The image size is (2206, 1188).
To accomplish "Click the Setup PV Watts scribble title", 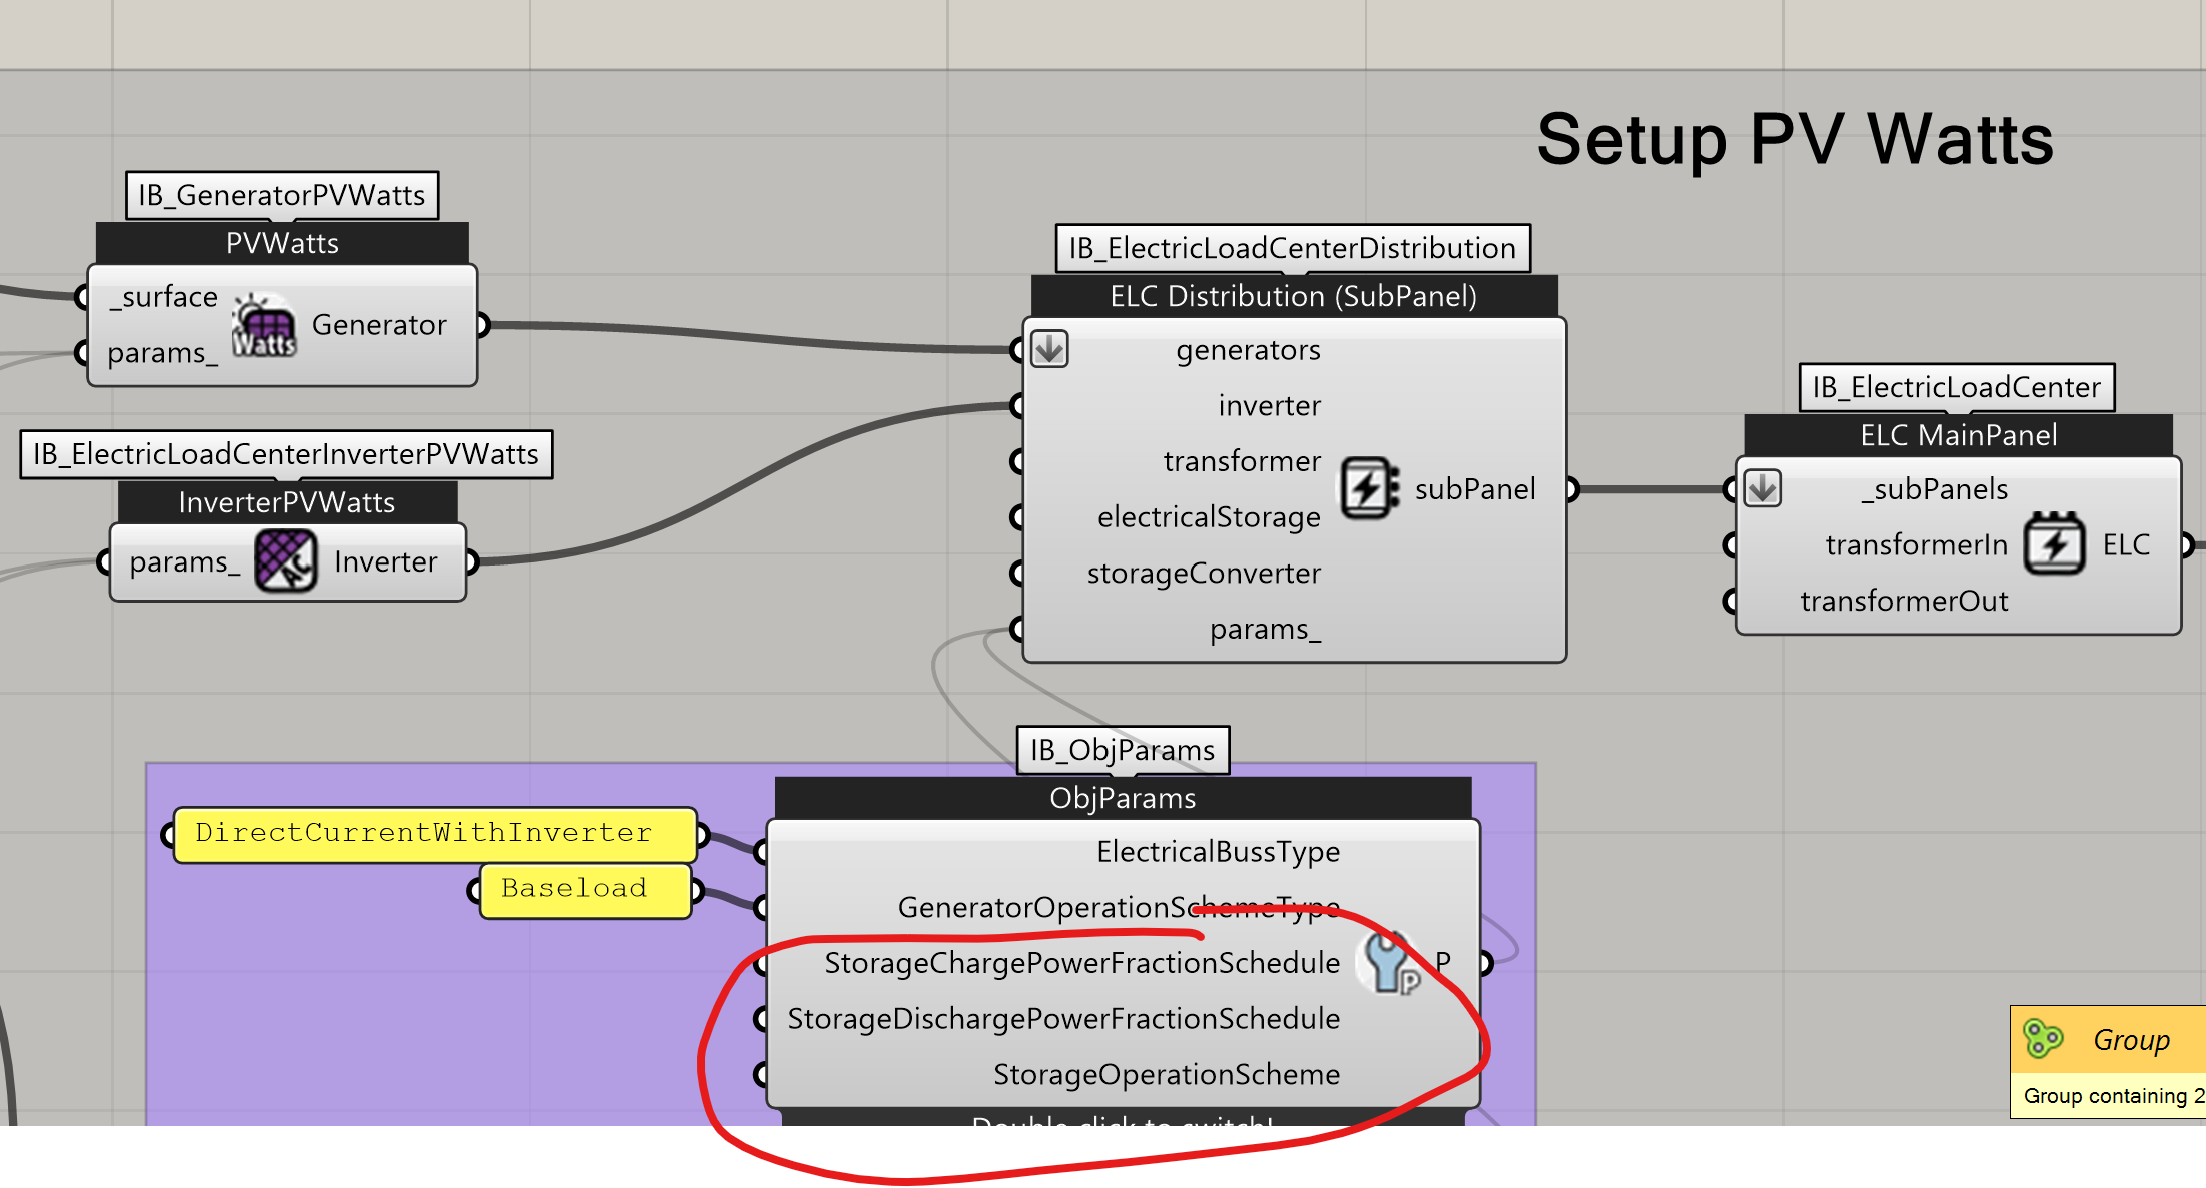I will (x=1794, y=139).
